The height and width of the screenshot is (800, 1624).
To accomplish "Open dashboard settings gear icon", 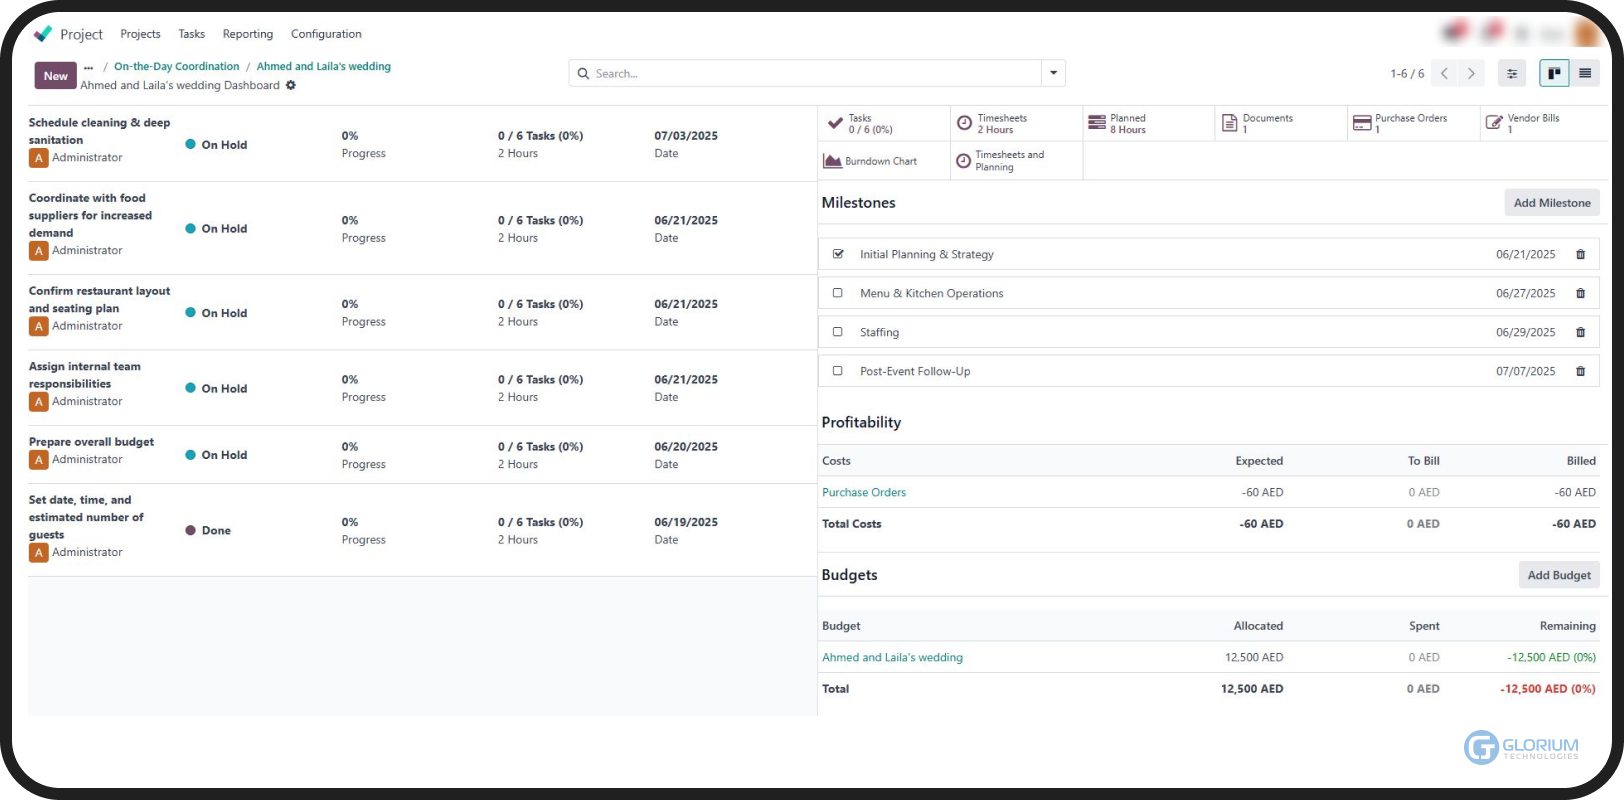I will tap(291, 85).
